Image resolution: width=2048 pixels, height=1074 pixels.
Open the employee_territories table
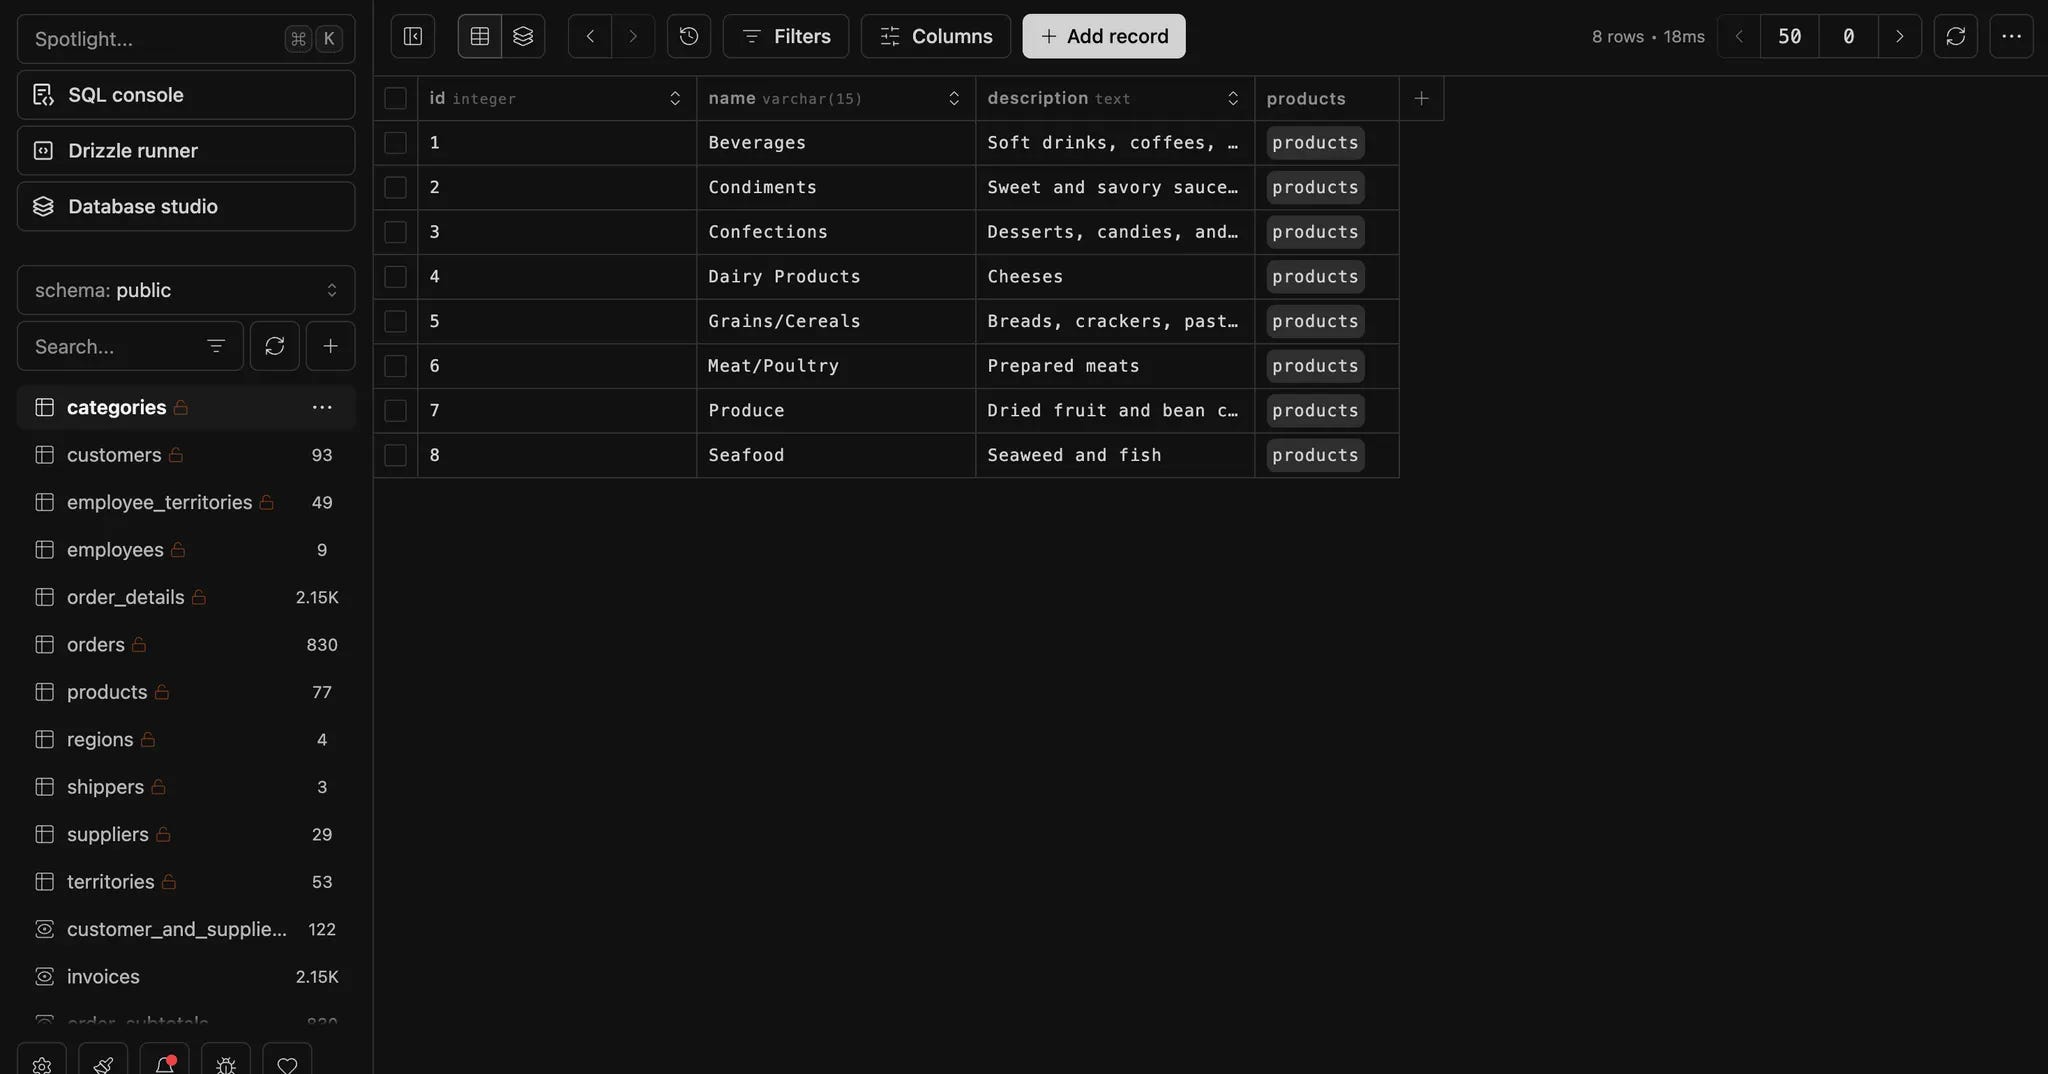[186, 502]
